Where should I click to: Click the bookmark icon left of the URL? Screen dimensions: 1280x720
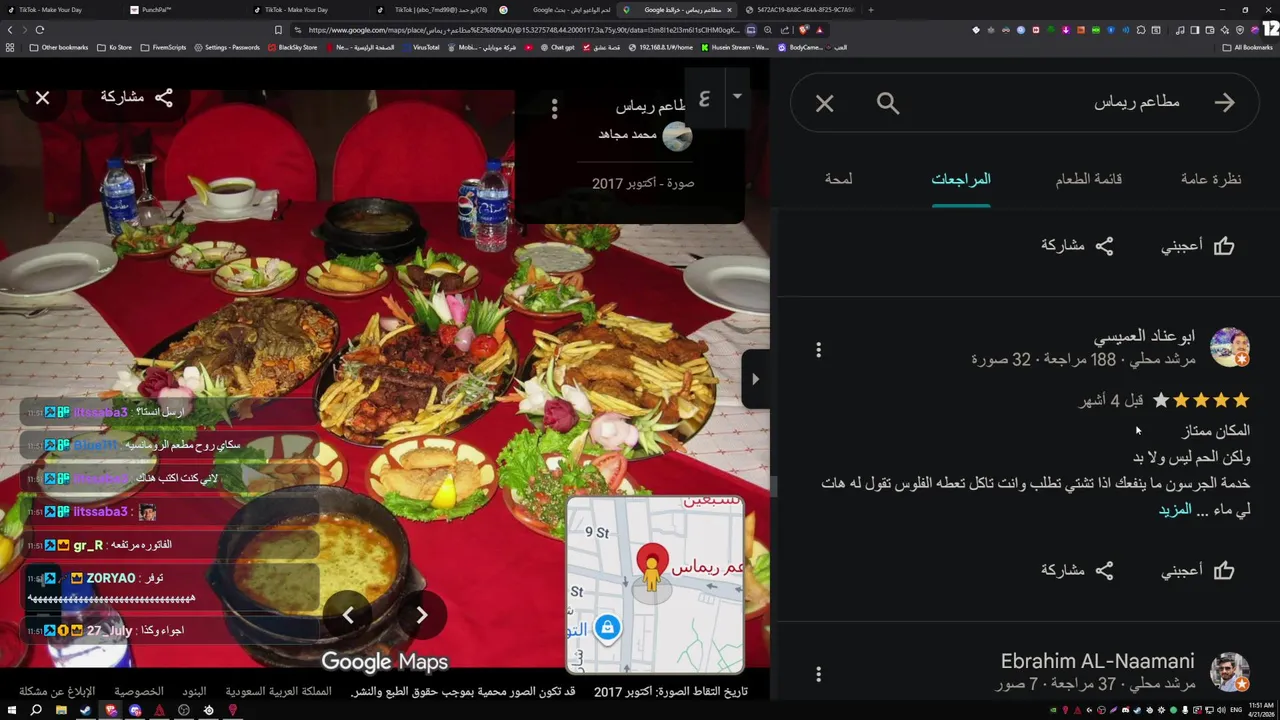(x=278, y=30)
